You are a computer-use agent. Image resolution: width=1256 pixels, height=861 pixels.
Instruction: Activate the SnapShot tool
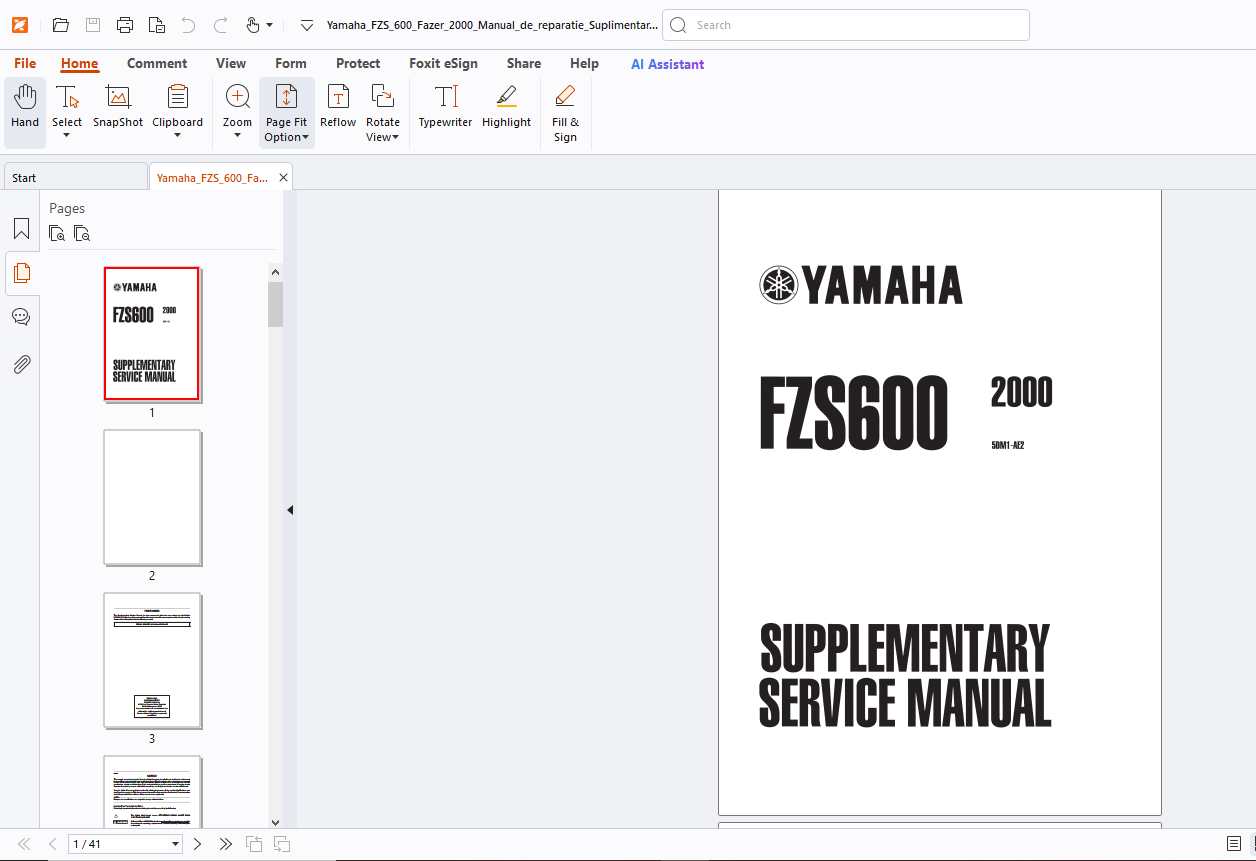[x=118, y=107]
